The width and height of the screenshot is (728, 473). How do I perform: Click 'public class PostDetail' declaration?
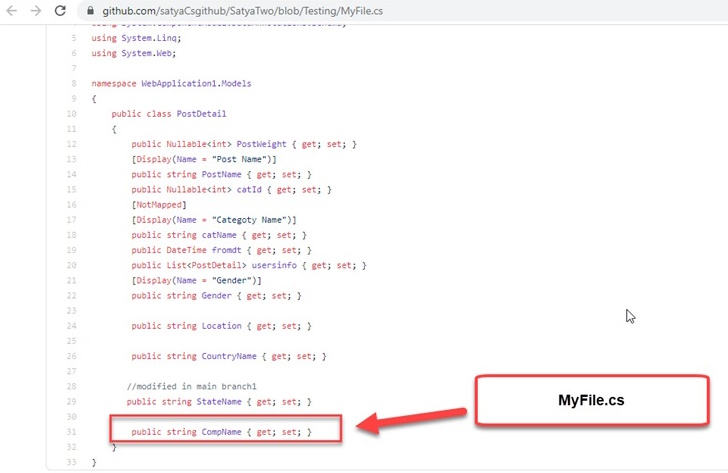[x=169, y=114]
